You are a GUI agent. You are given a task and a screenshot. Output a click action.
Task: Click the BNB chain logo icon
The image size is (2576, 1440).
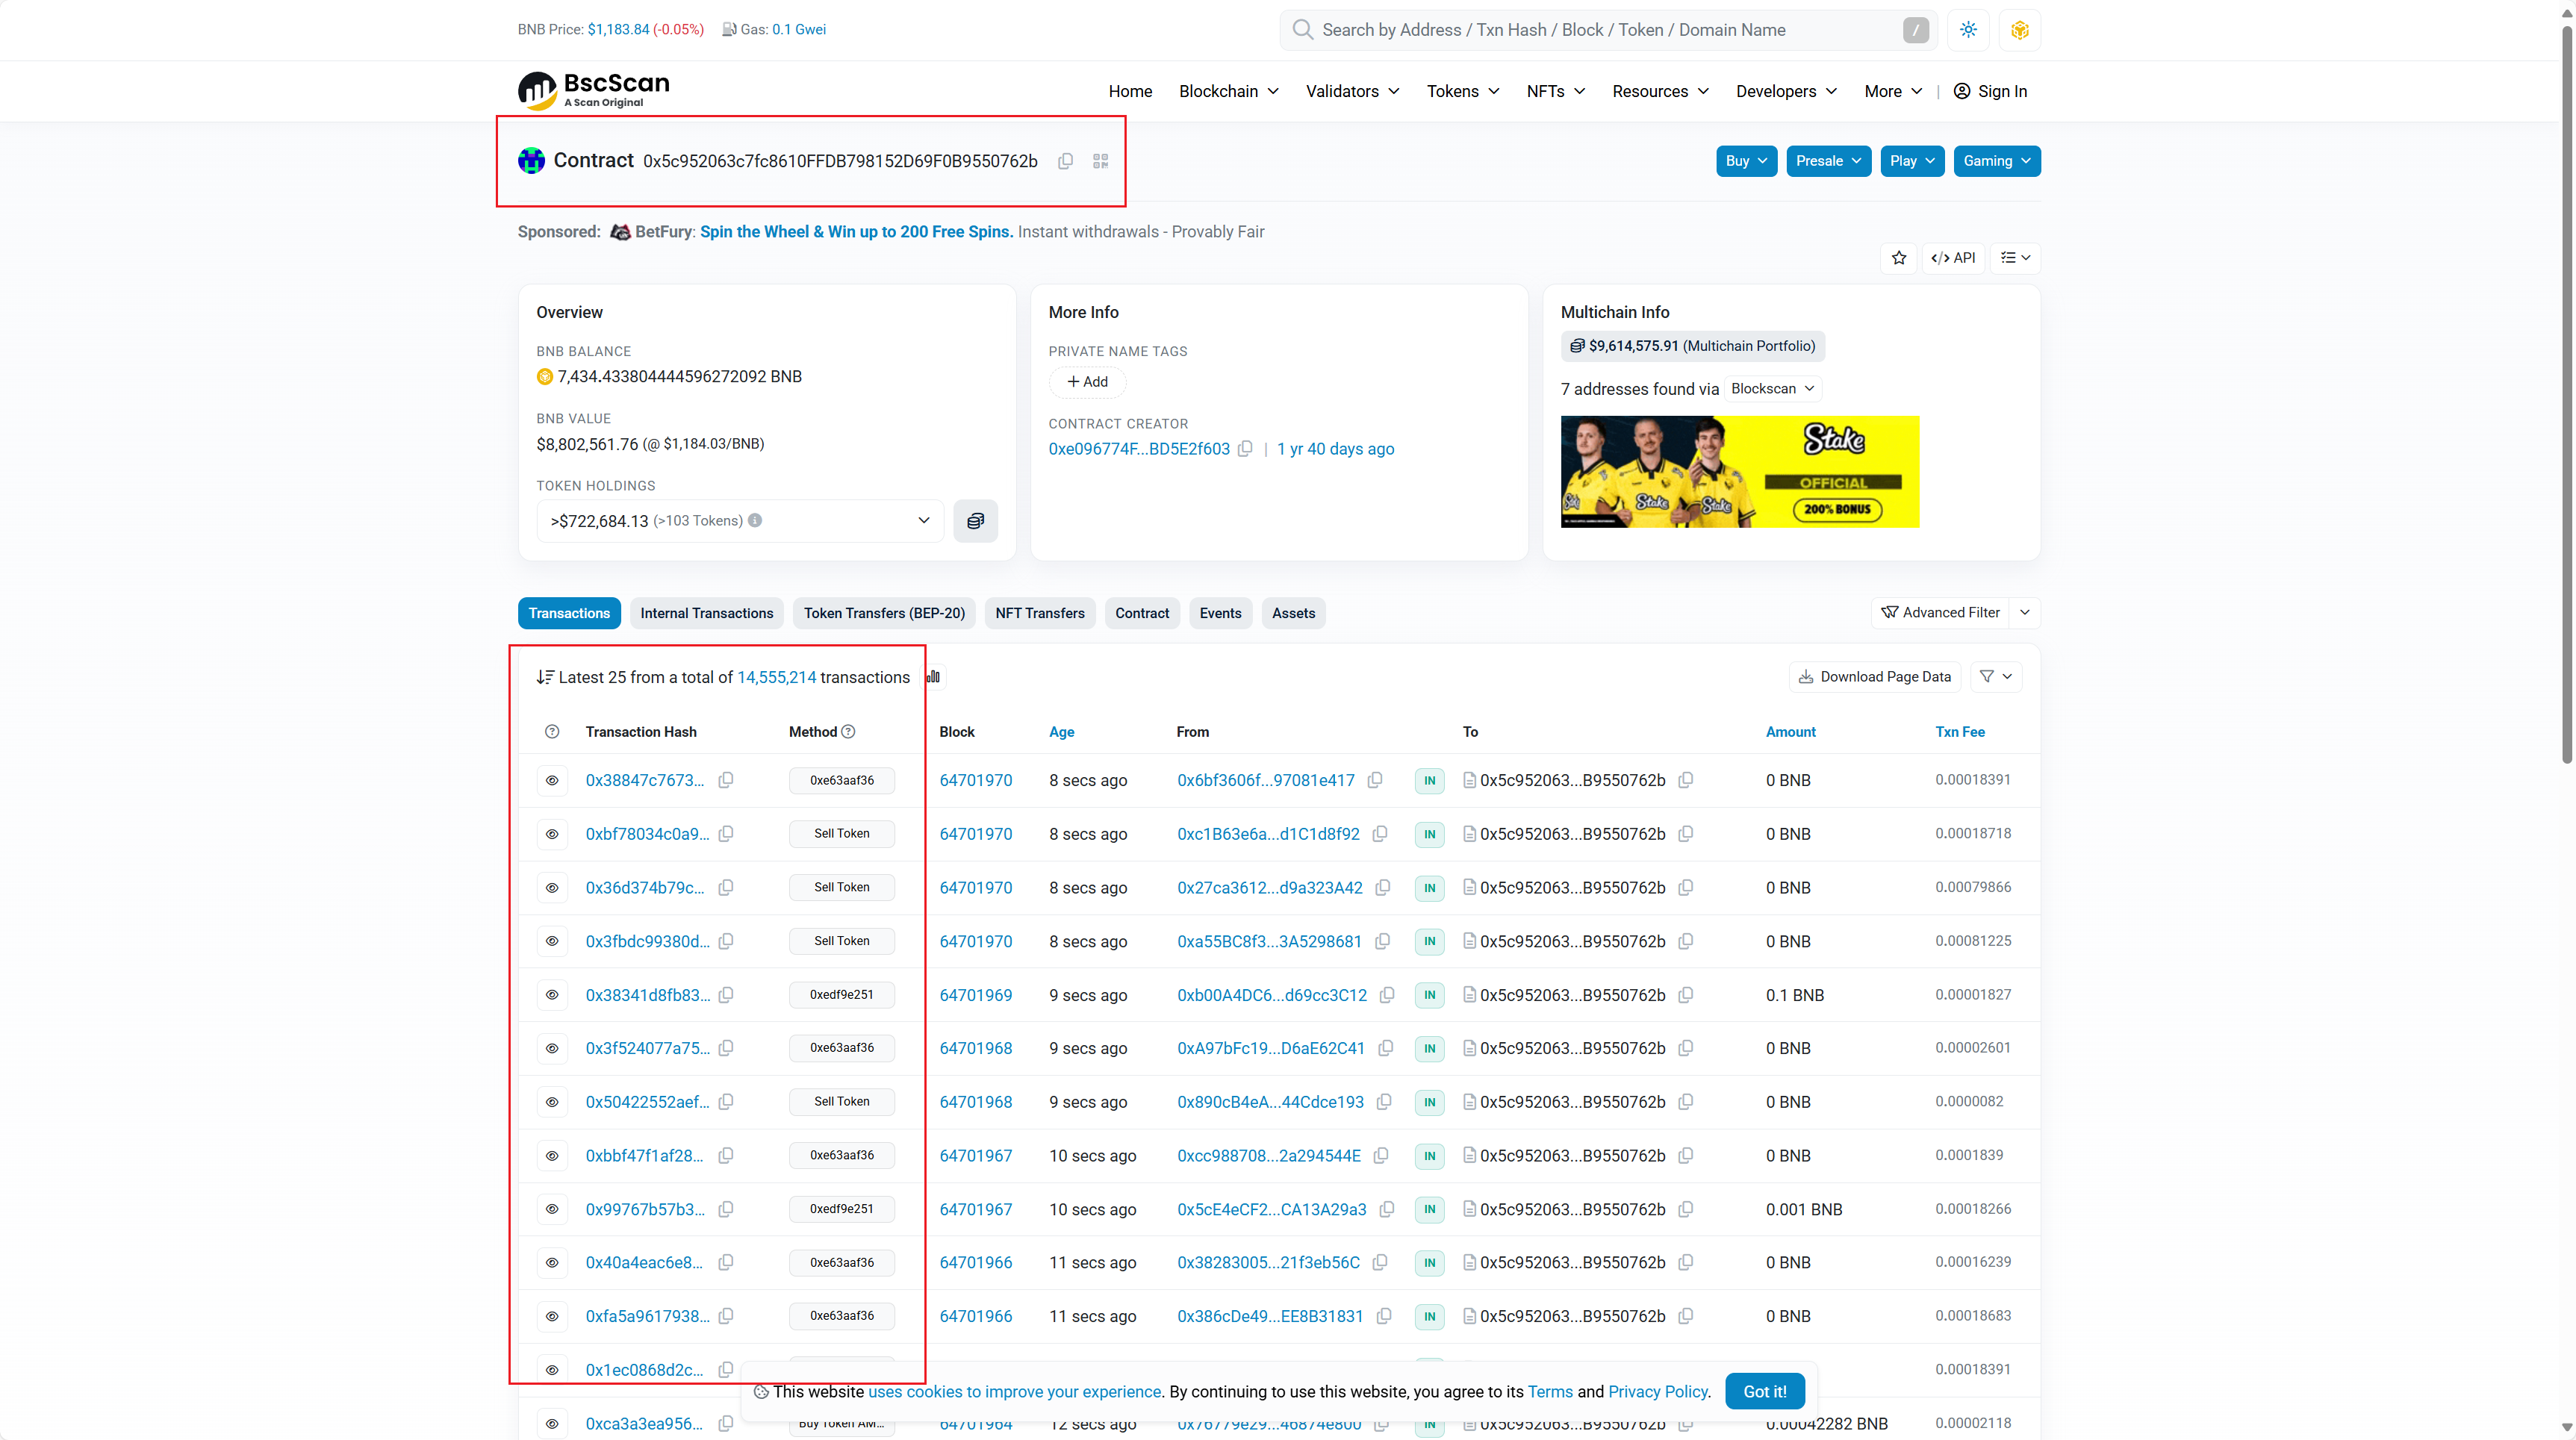(2019, 30)
